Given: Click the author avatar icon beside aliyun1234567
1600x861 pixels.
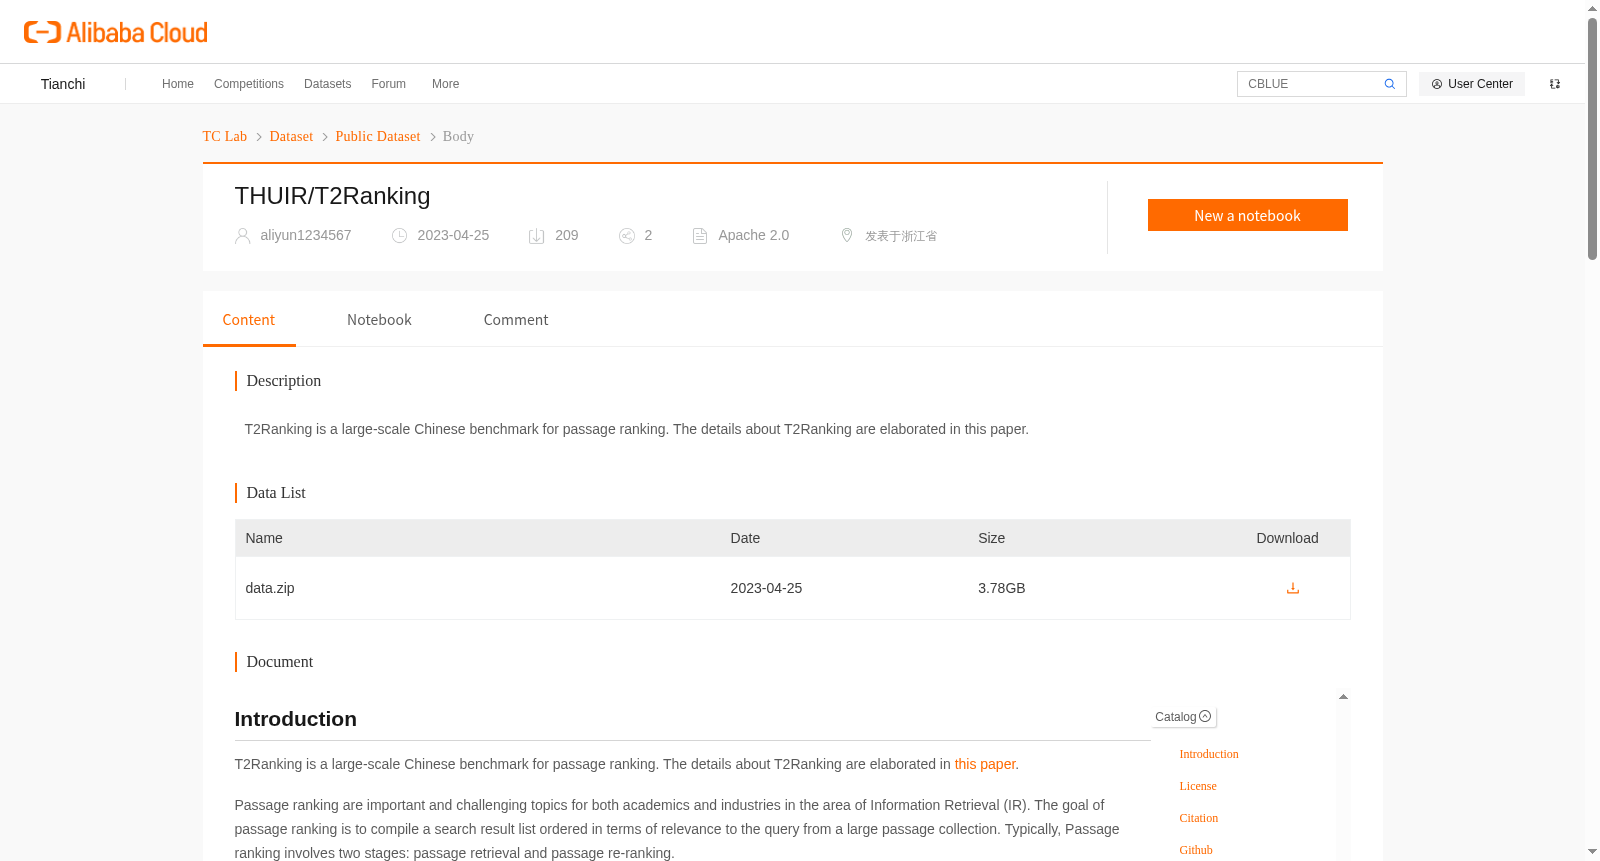Looking at the screenshot, I should click(x=242, y=236).
